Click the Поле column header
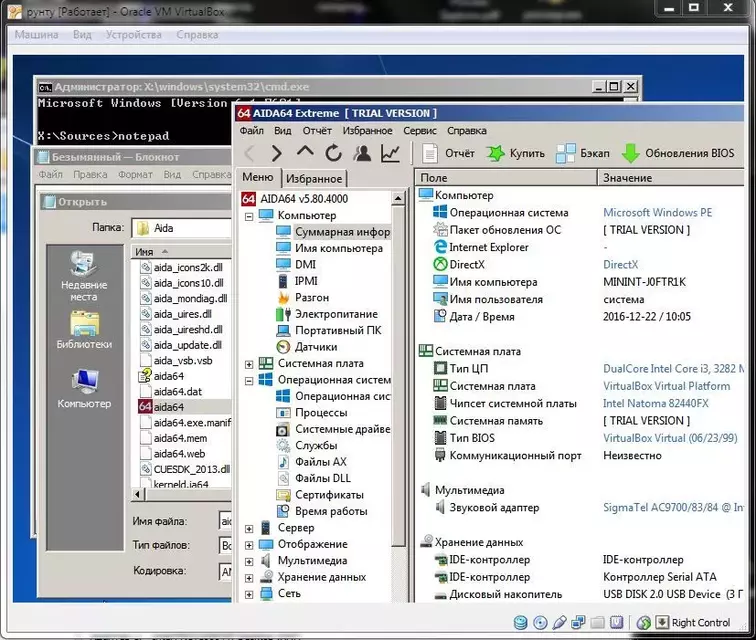This screenshot has height=640, width=756. click(506, 178)
